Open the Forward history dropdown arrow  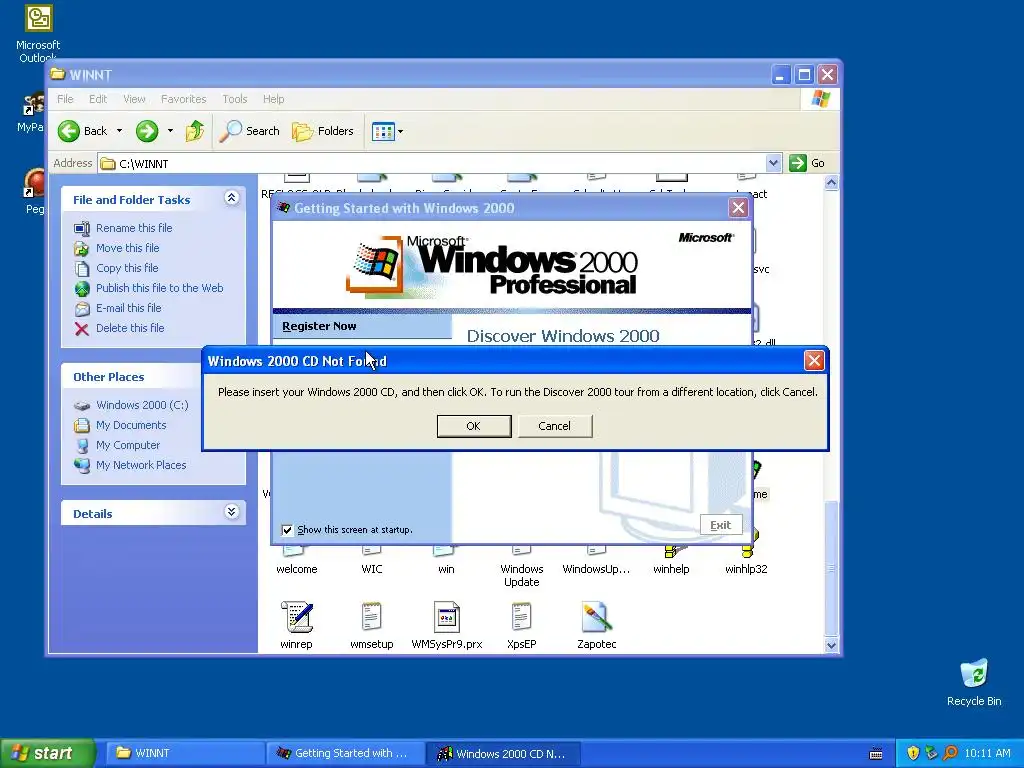170,131
